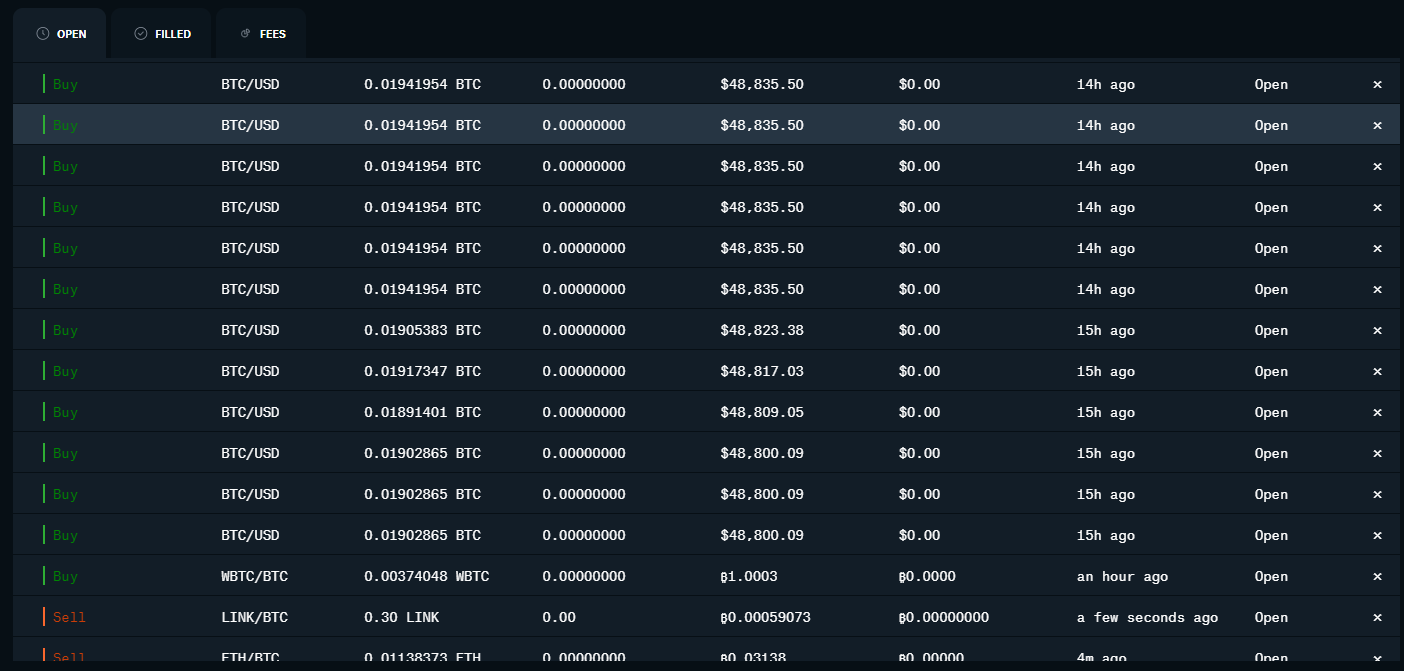Cancel the order priced $48,823.38
Viewport: 1404px width, 671px height.
point(1377,330)
